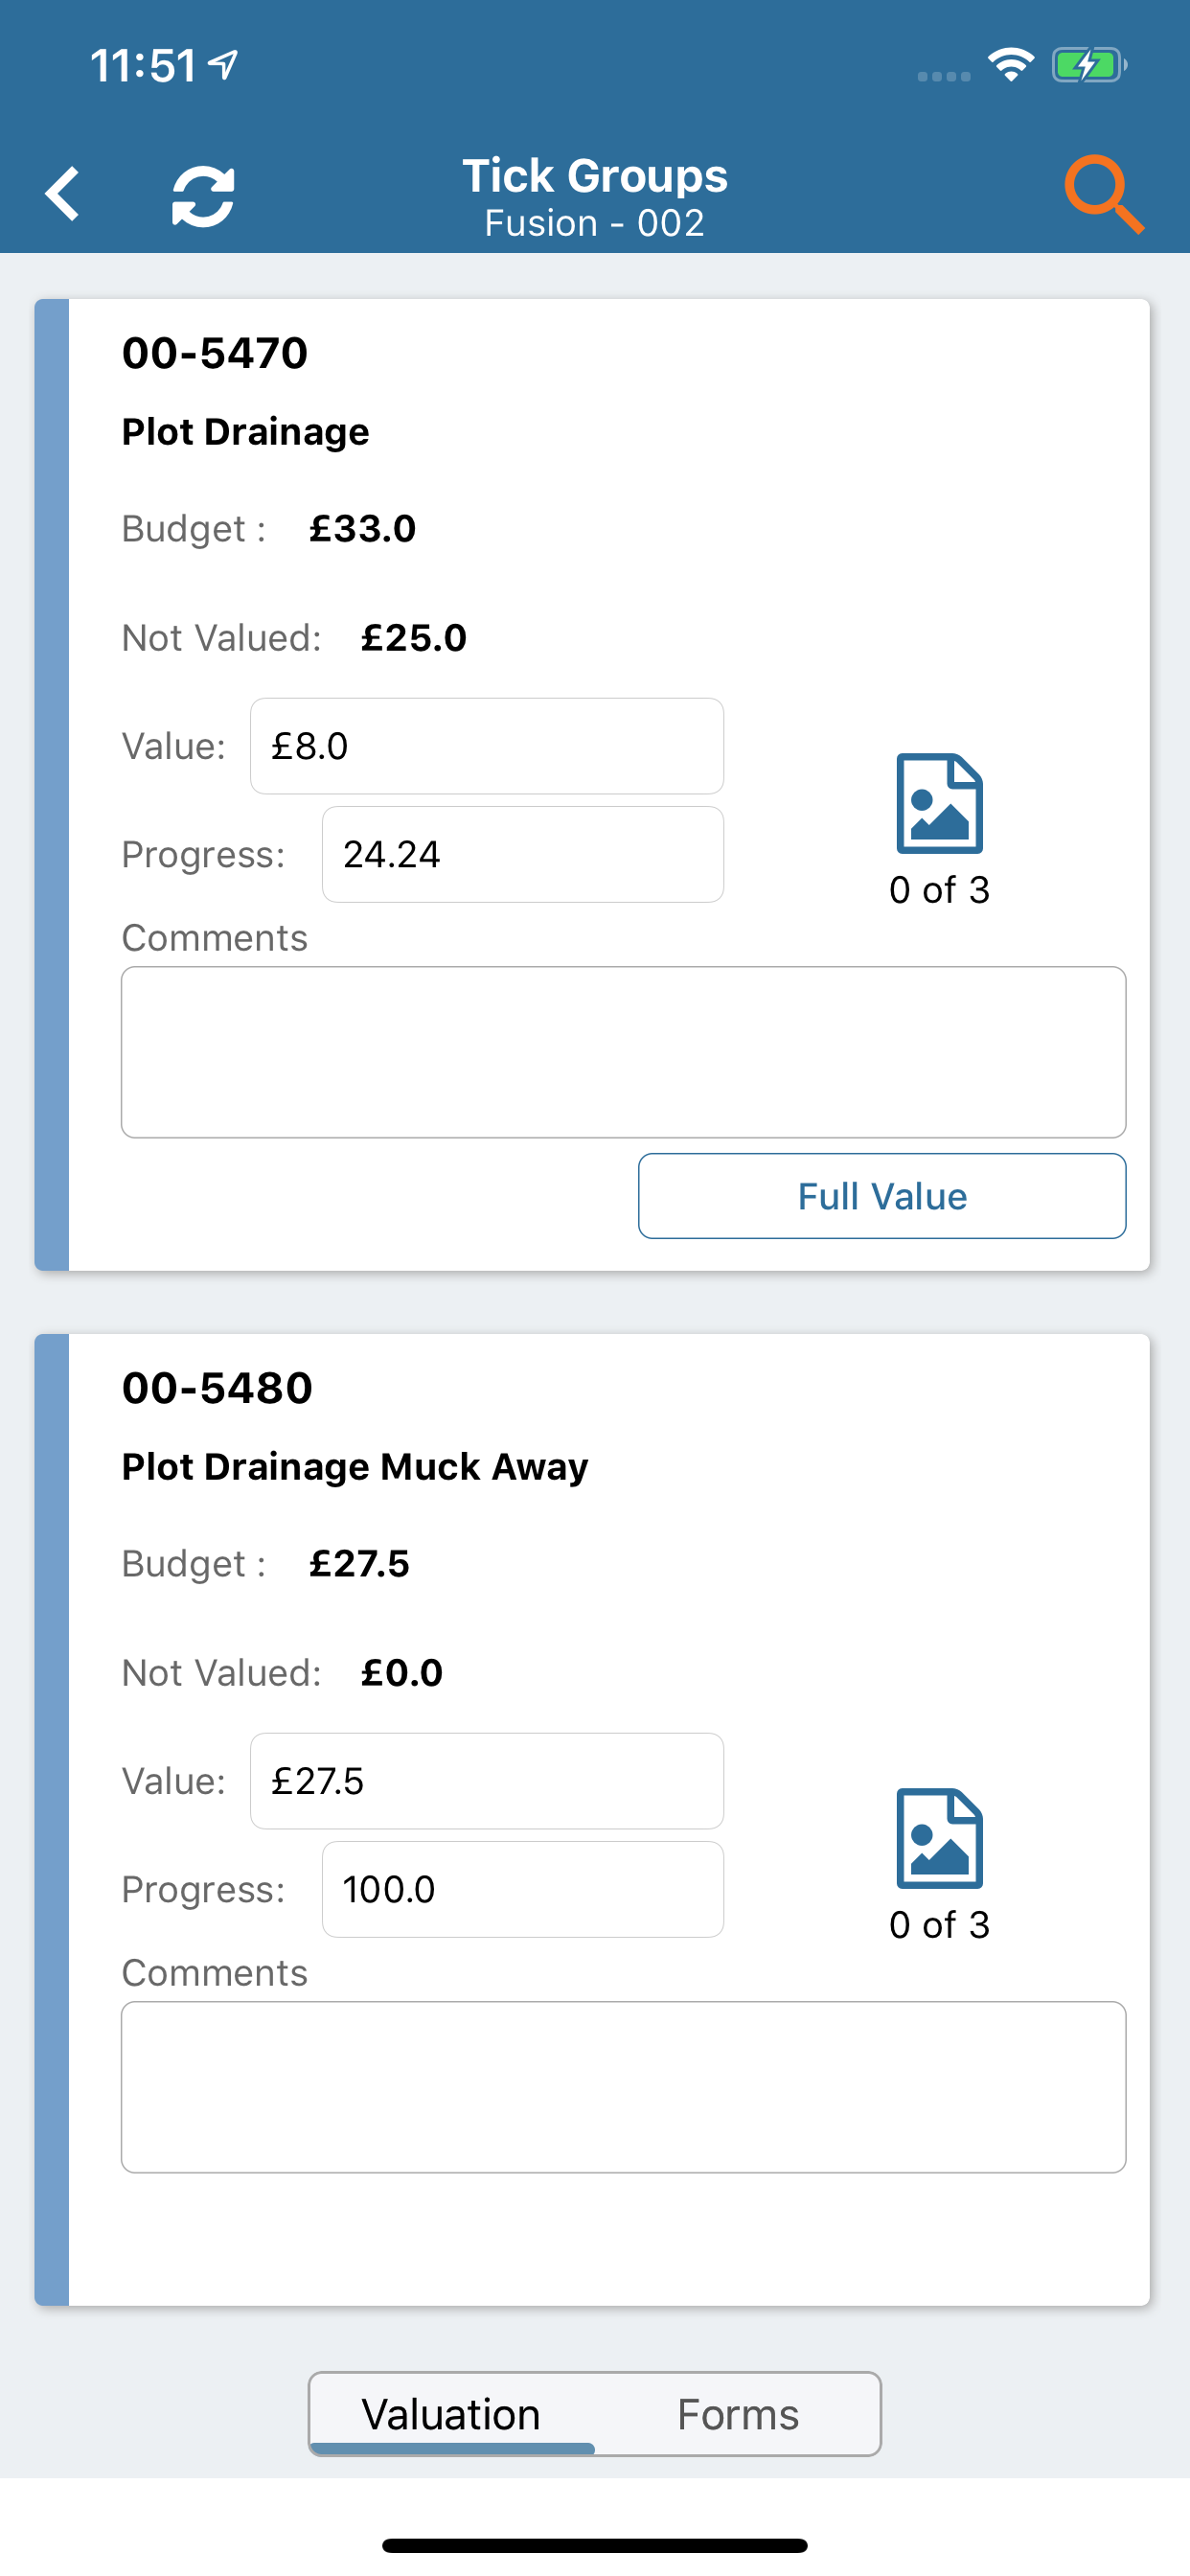Edit the £8.0 Value field

coord(487,746)
